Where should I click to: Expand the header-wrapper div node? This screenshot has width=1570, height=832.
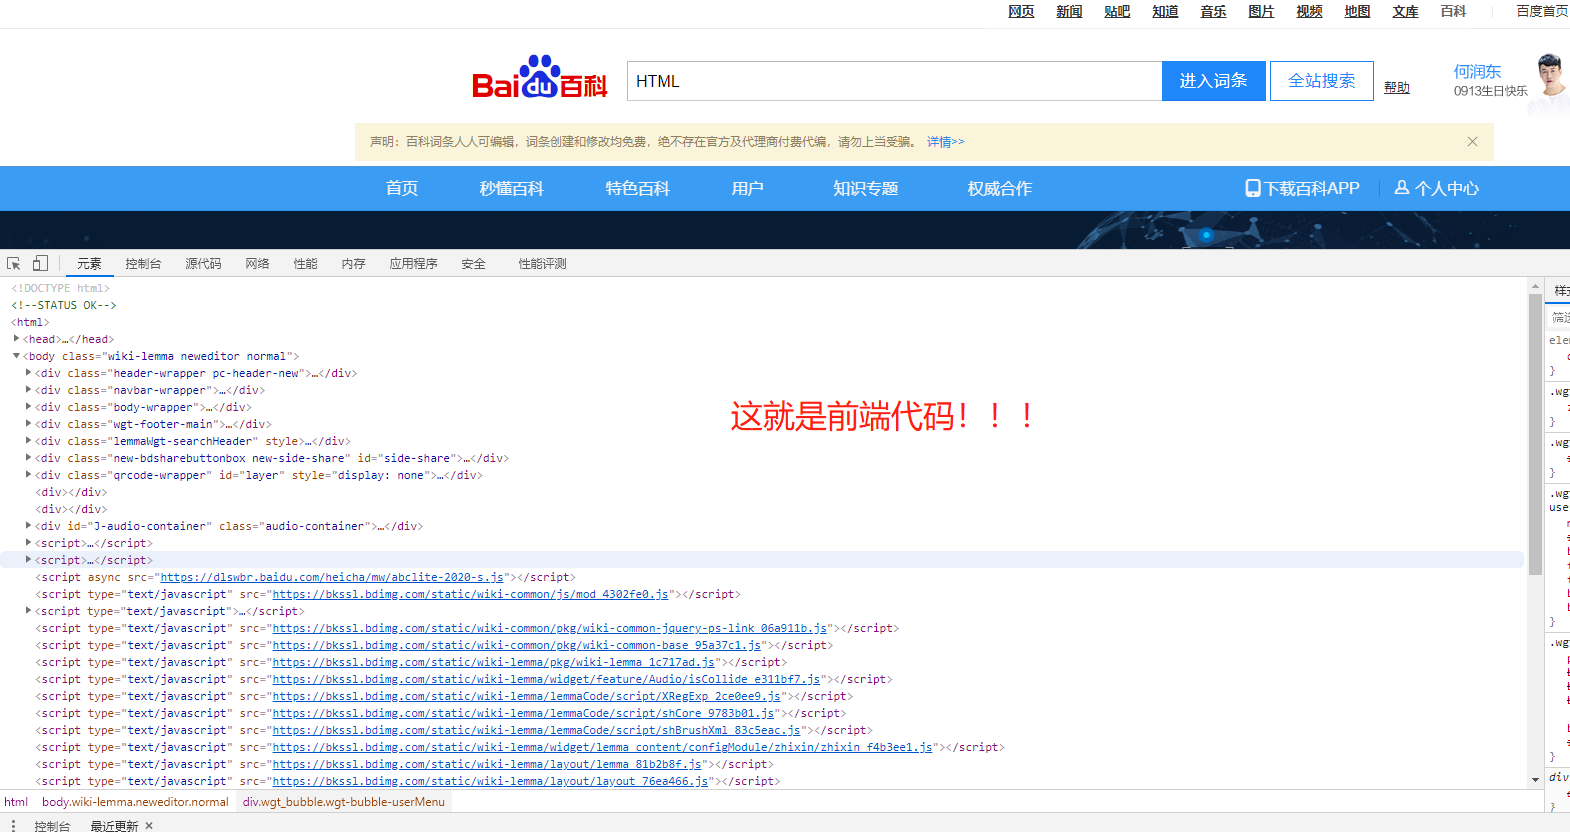tap(28, 373)
